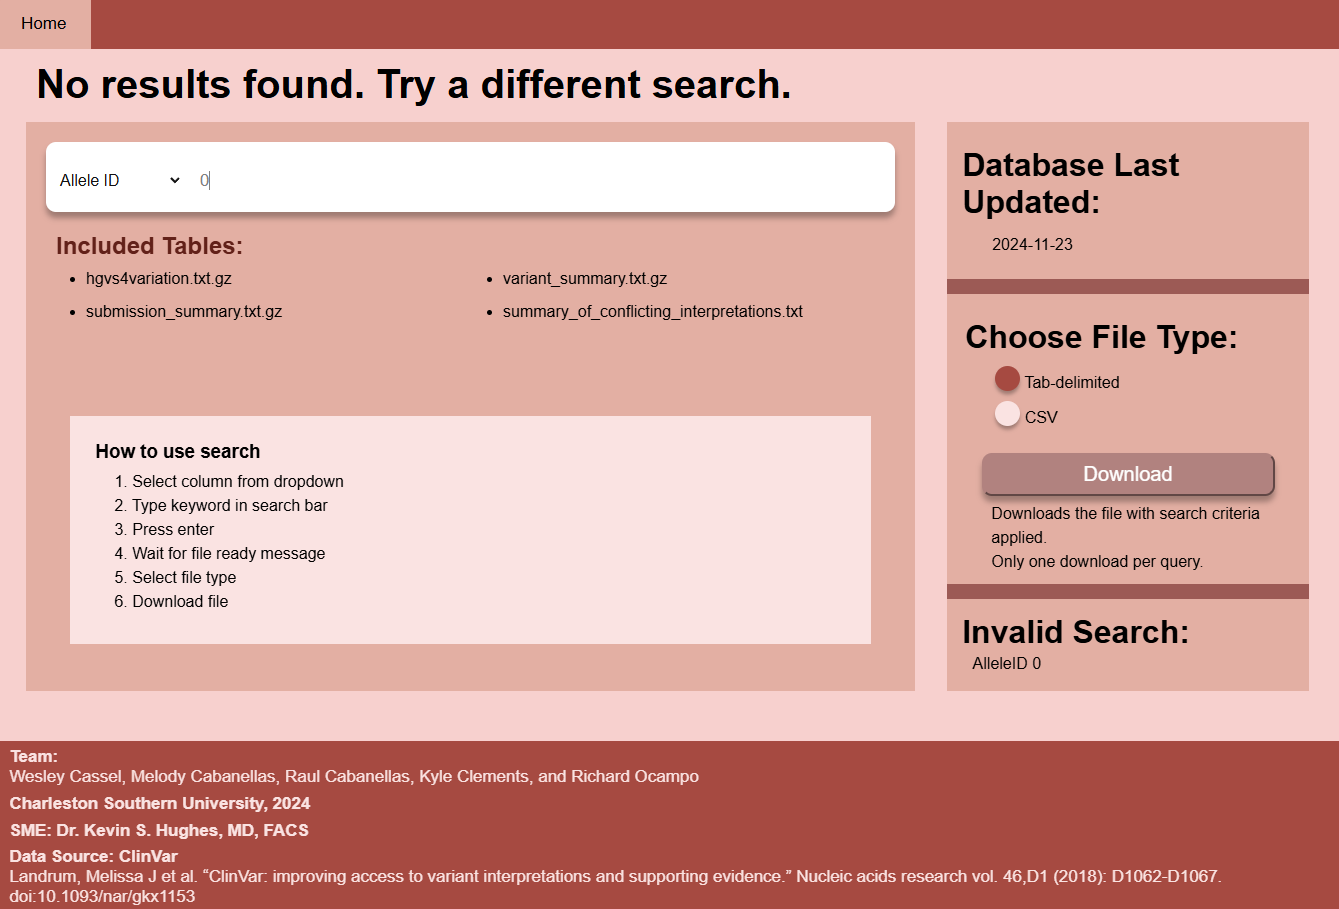
Task: Click the 'No results found' heading
Action: [414, 84]
